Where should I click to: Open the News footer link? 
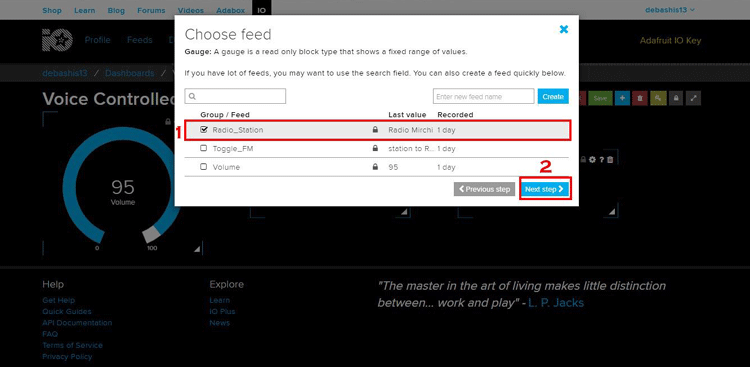[x=220, y=323]
